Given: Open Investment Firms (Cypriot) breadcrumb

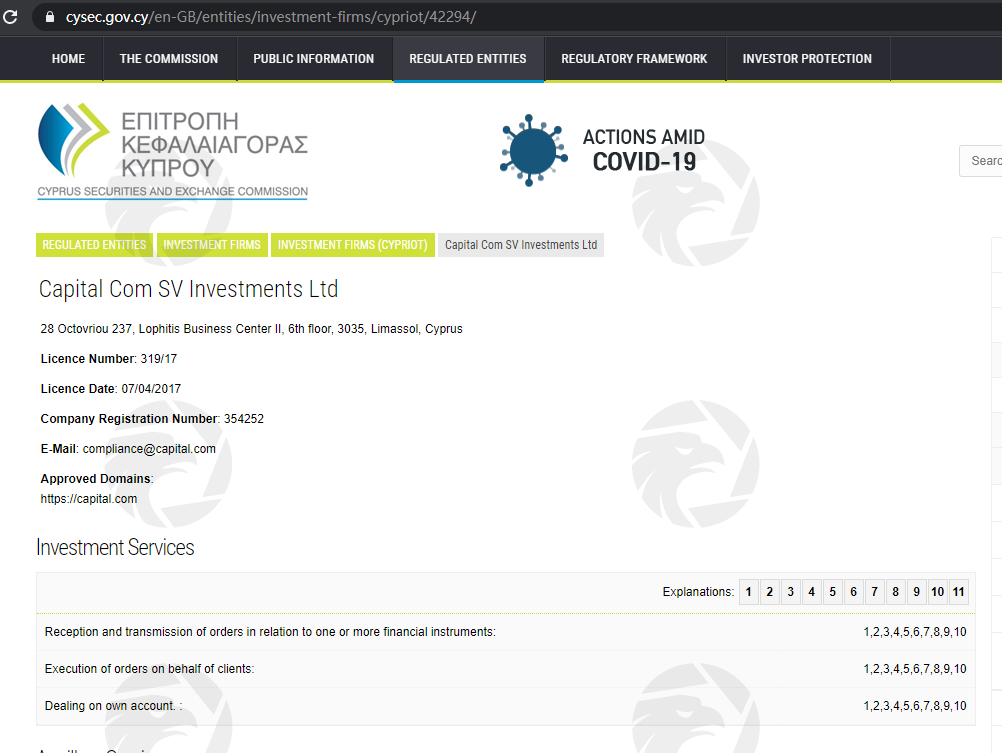Looking at the screenshot, I should click(352, 245).
